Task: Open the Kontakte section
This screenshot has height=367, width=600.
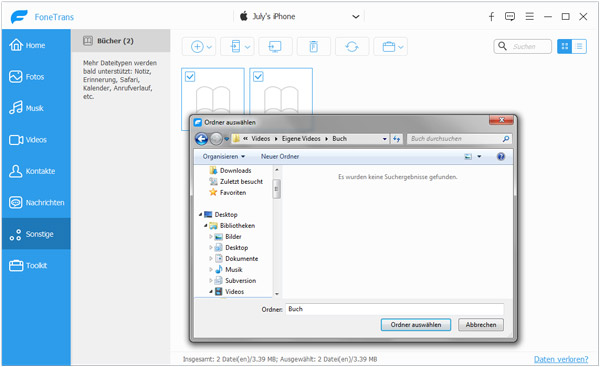Action: point(36,171)
